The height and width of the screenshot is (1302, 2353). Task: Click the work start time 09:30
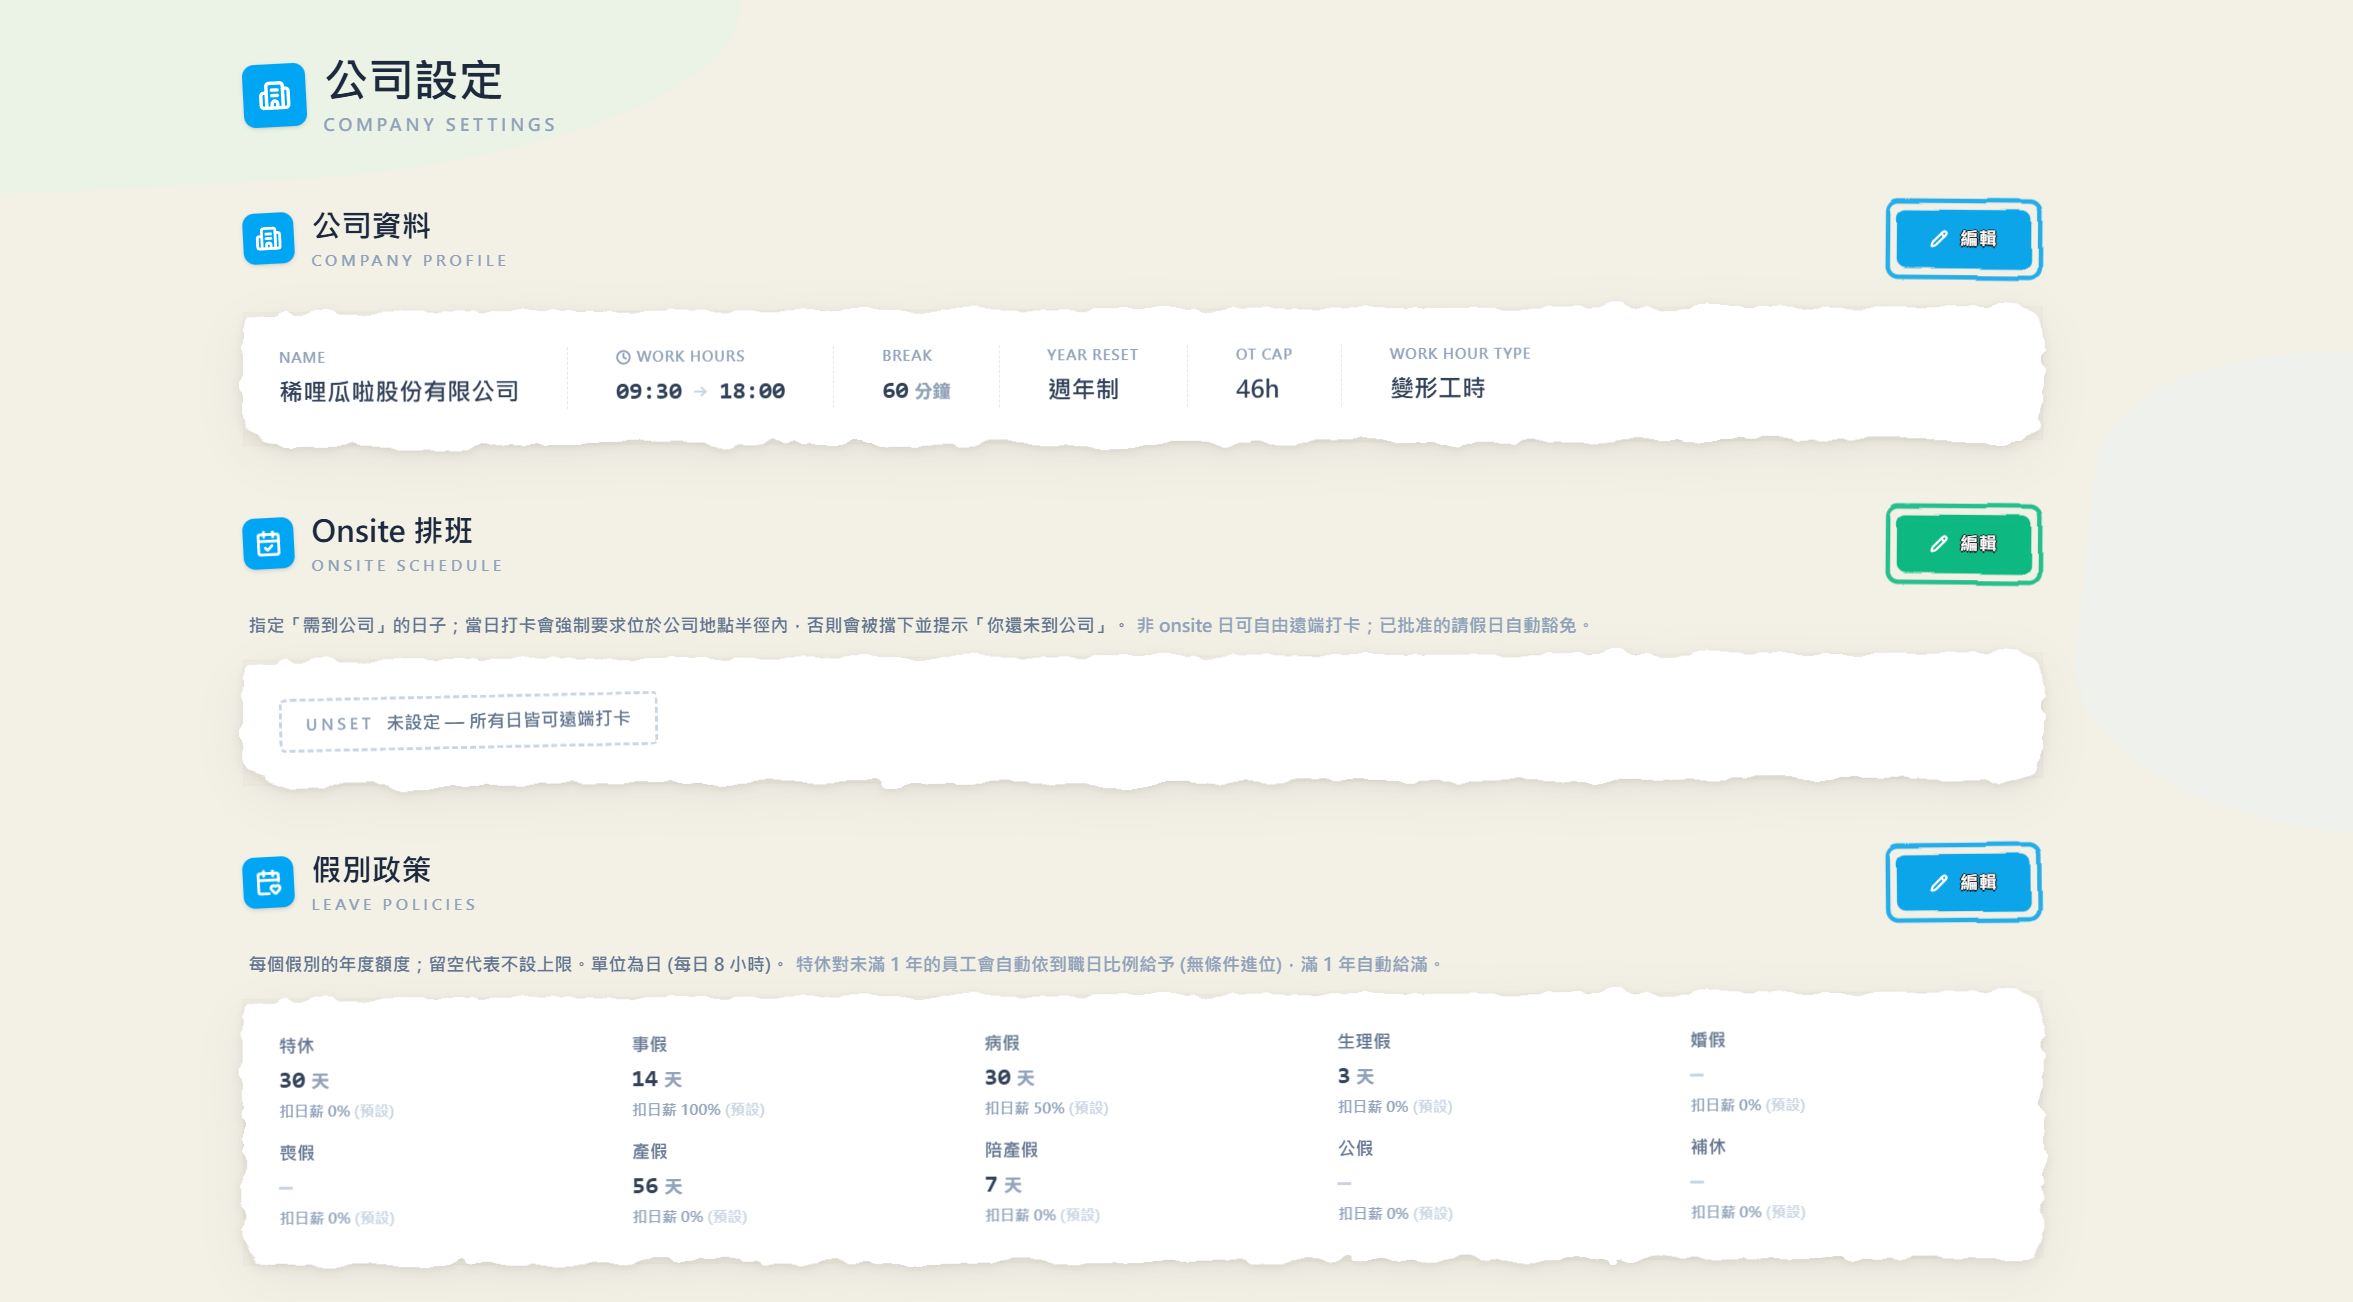tap(649, 391)
